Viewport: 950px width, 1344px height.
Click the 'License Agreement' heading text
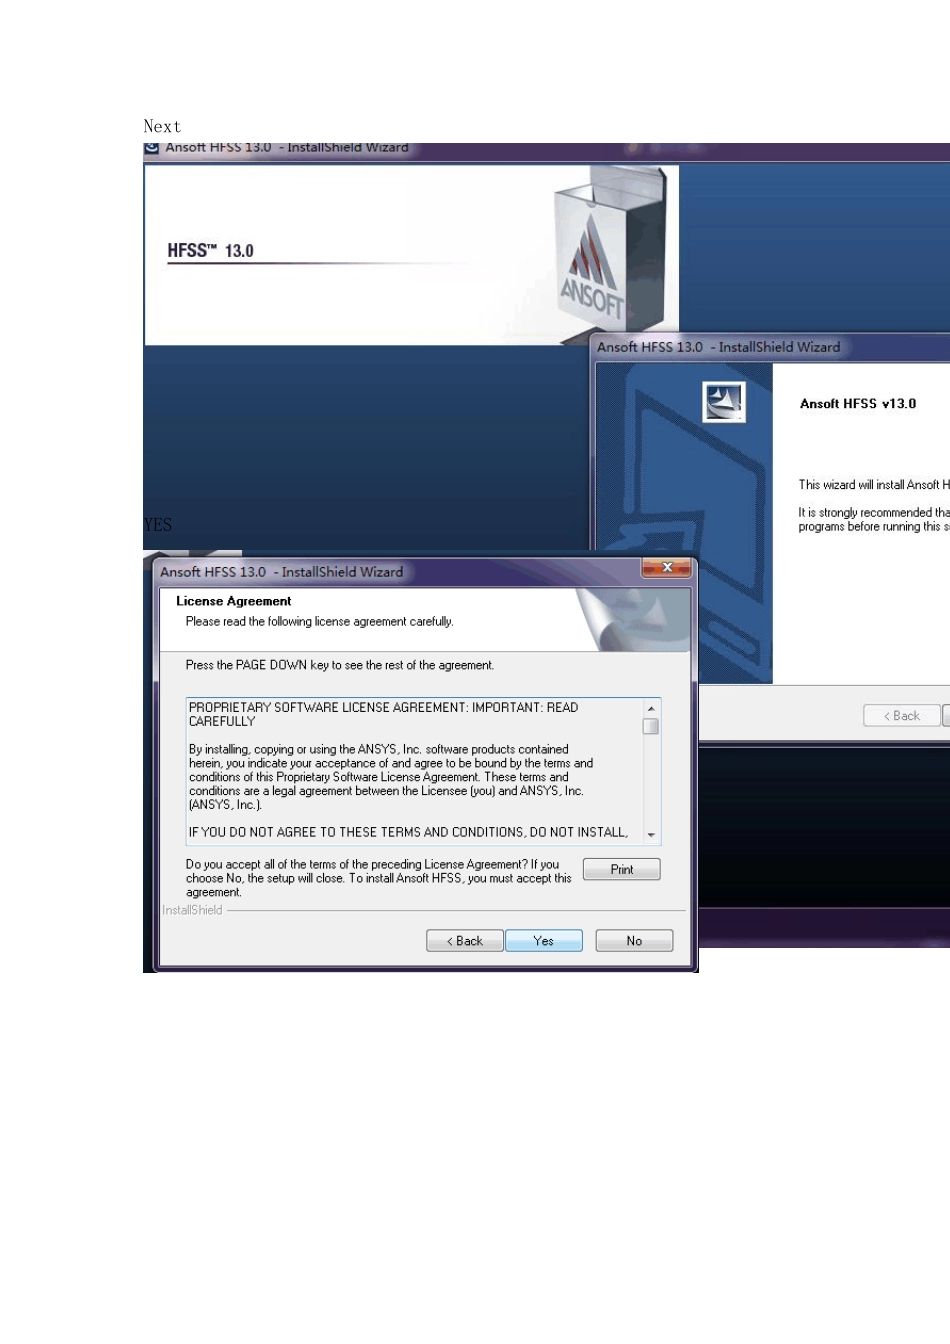(x=233, y=601)
